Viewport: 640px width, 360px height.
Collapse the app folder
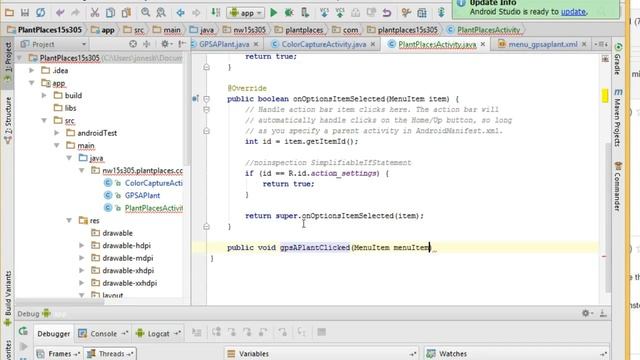(x=31, y=83)
